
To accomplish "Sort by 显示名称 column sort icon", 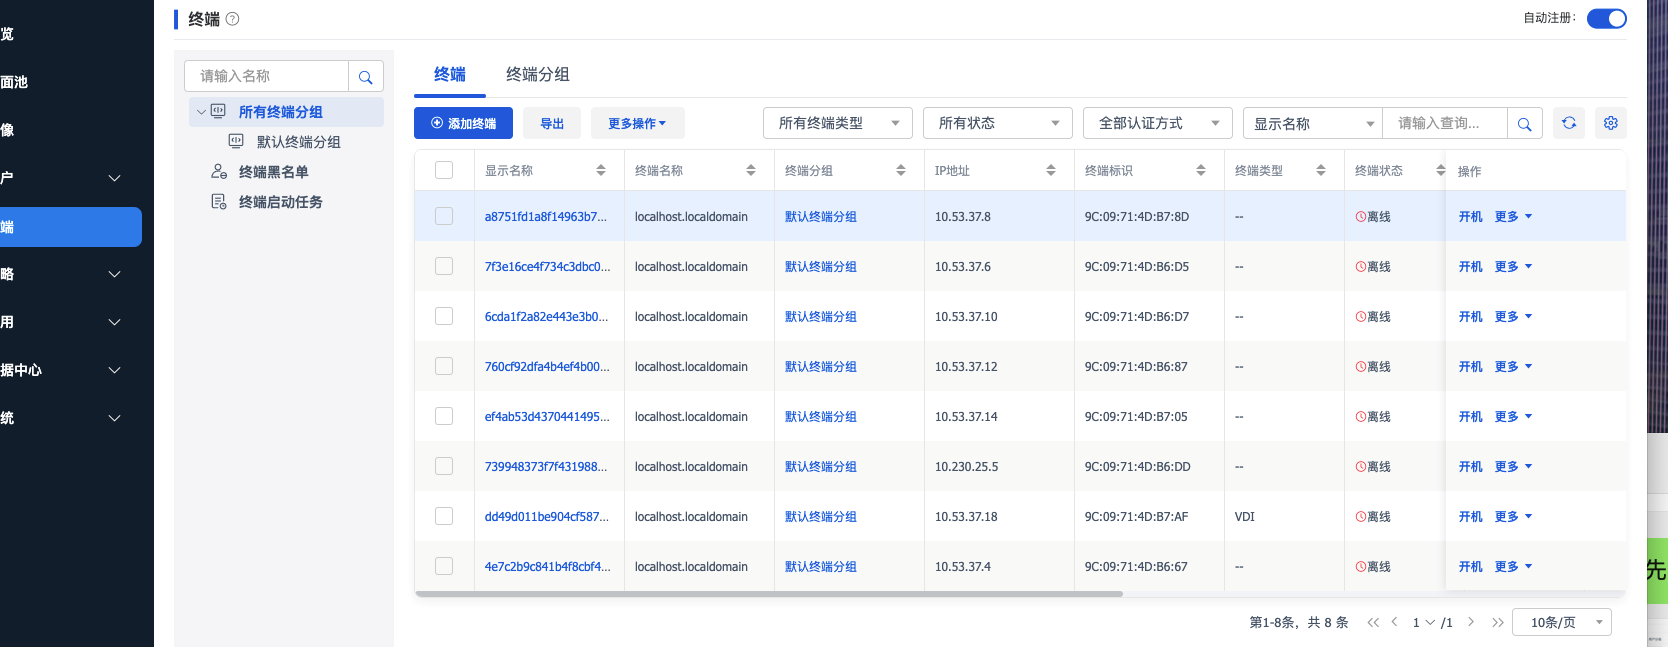I will click(x=600, y=171).
